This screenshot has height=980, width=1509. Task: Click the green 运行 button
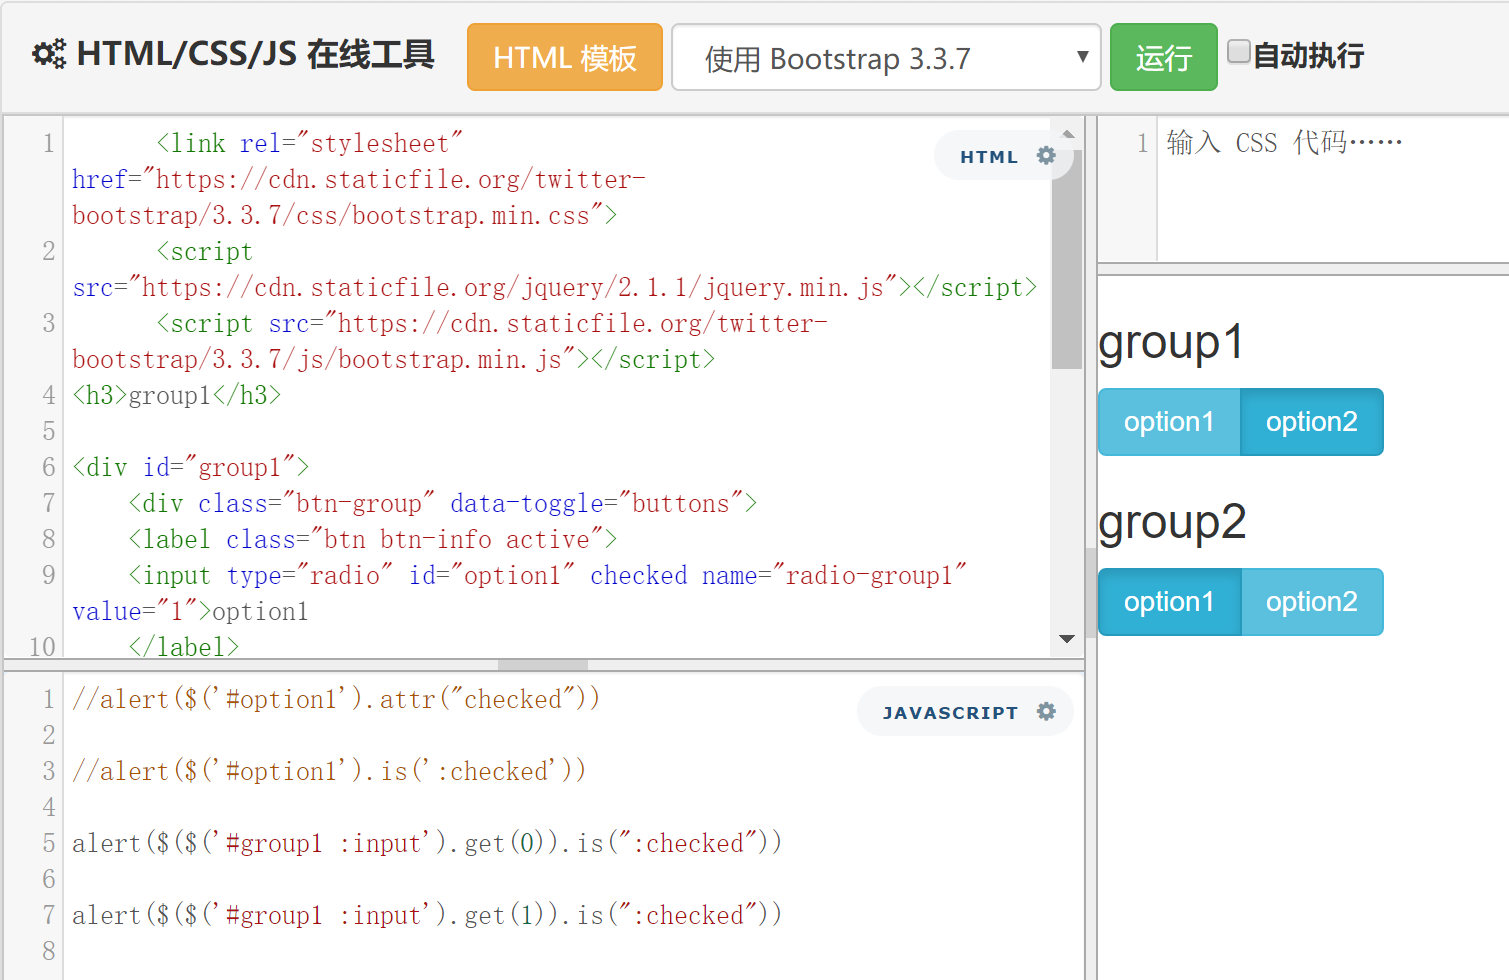pos(1164,58)
